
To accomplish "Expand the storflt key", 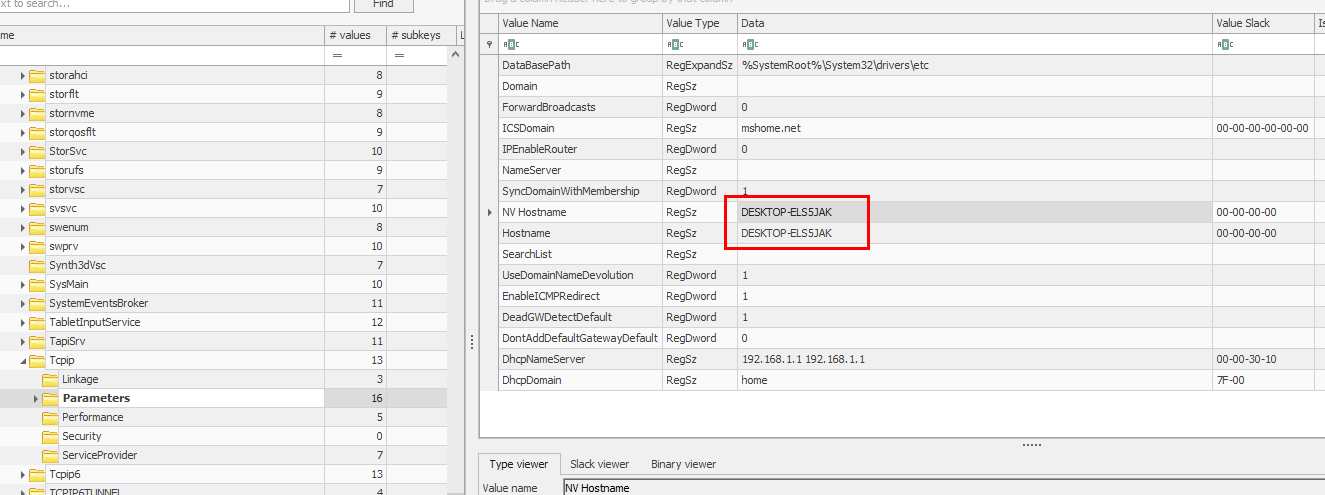I will (x=23, y=95).
